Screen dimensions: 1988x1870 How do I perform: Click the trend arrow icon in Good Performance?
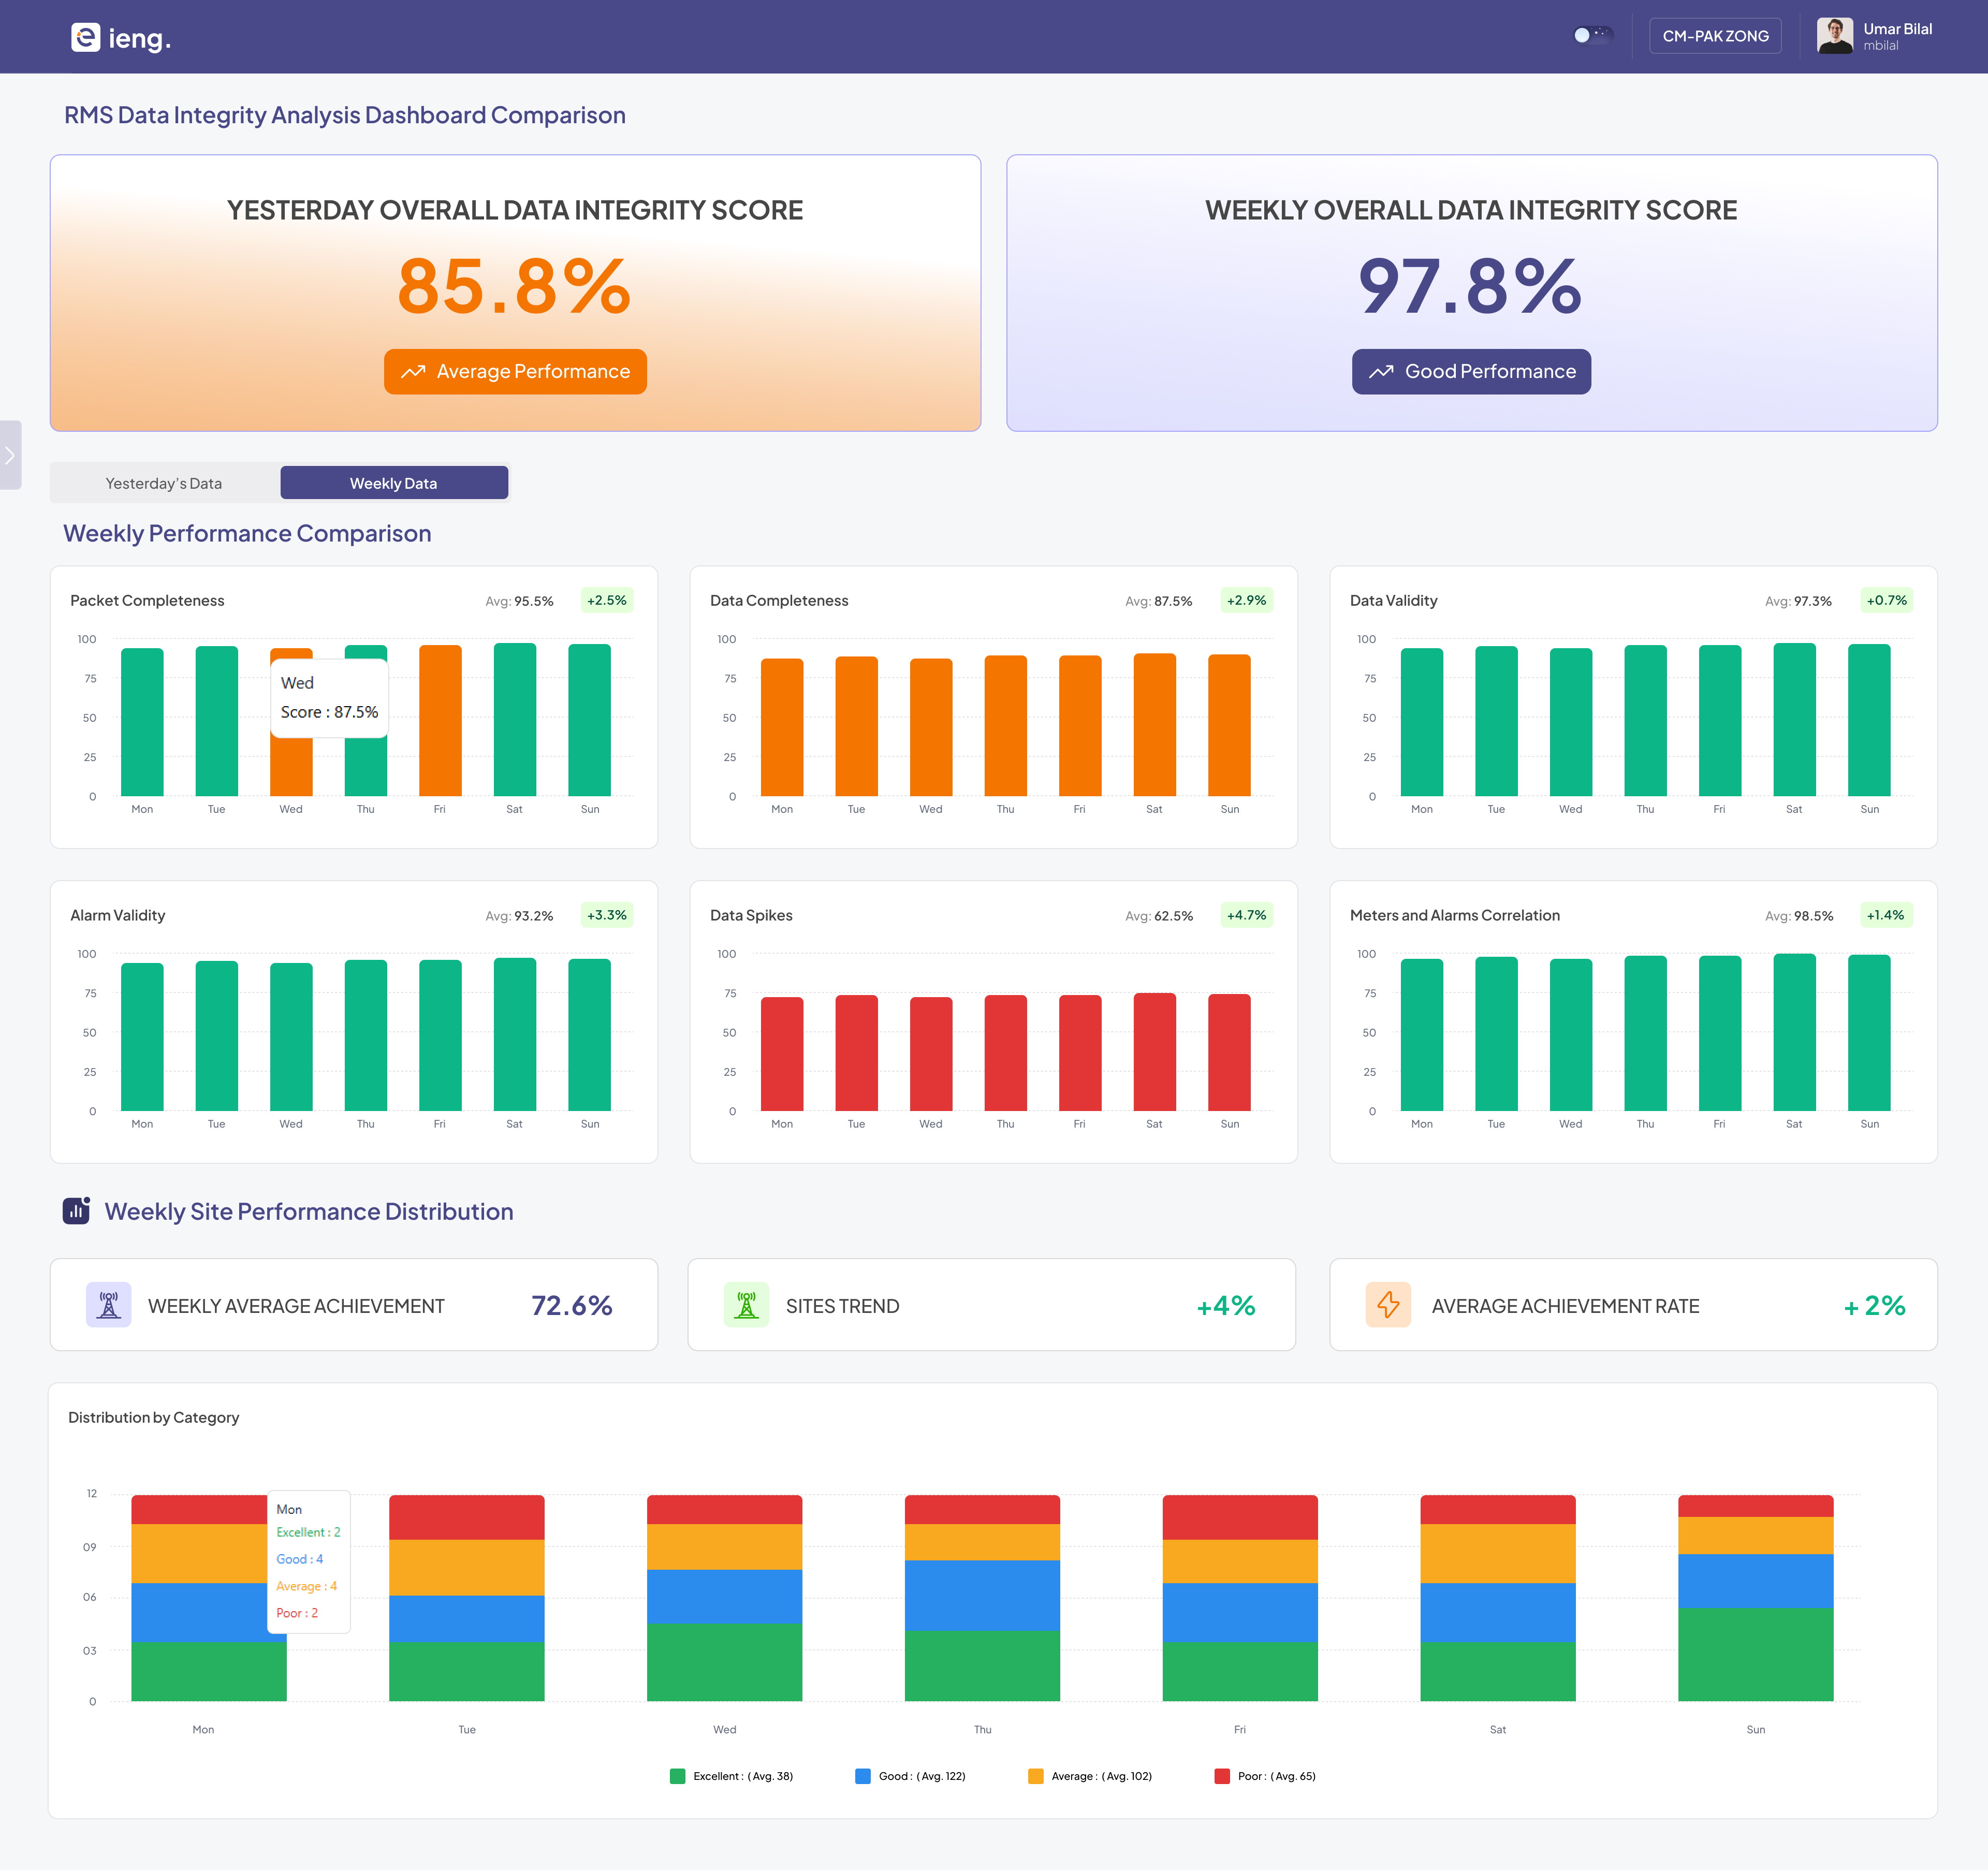[x=1381, y=371]
